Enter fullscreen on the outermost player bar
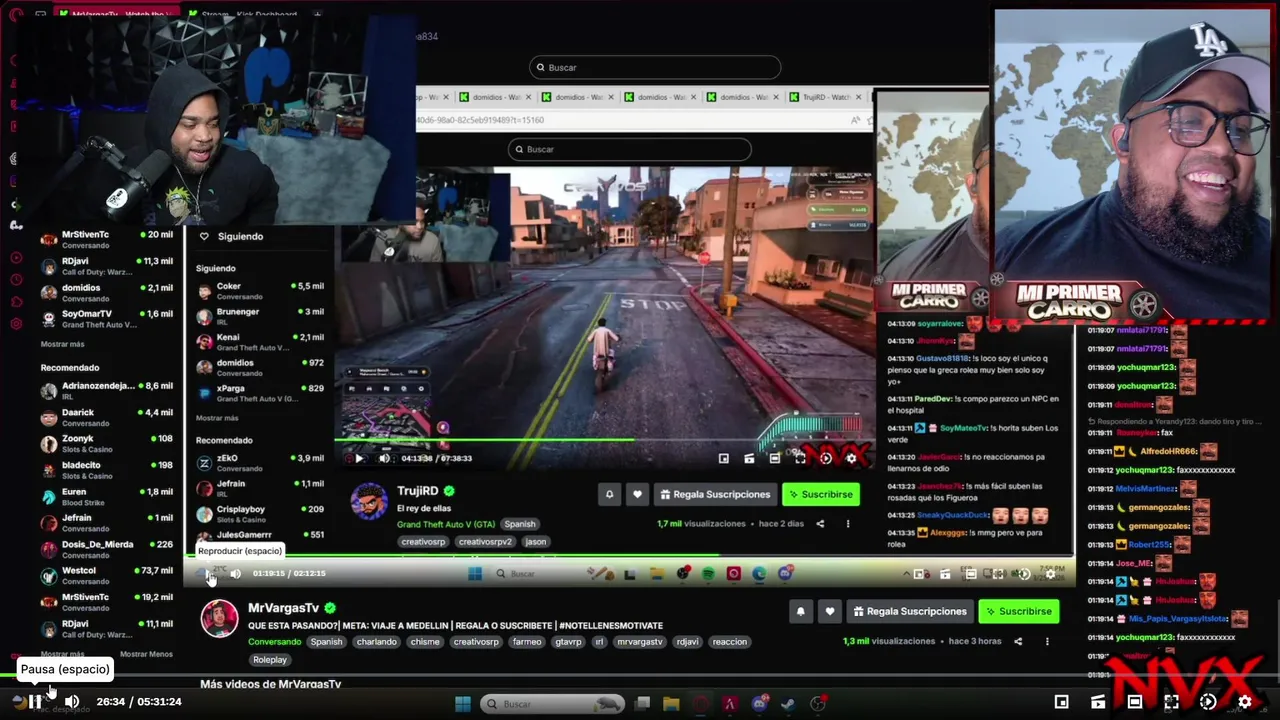 [1171, 702]
